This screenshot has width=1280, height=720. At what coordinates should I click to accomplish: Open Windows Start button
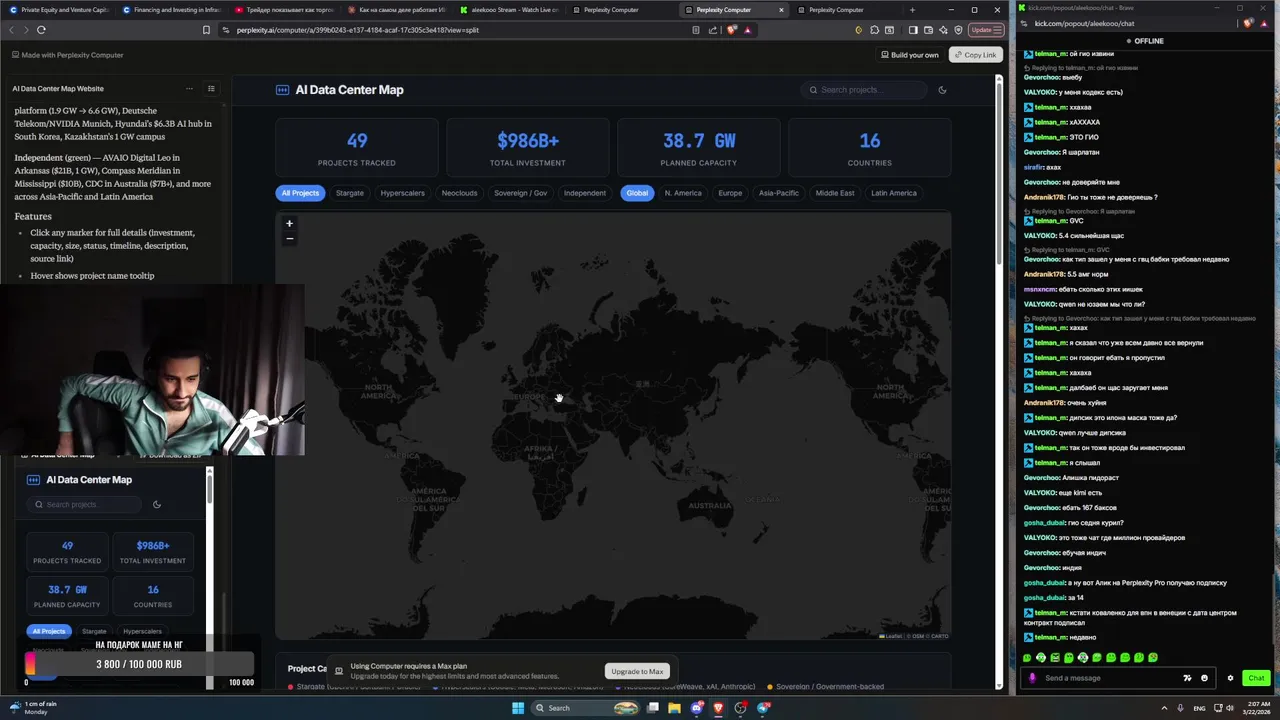(518, 708)
